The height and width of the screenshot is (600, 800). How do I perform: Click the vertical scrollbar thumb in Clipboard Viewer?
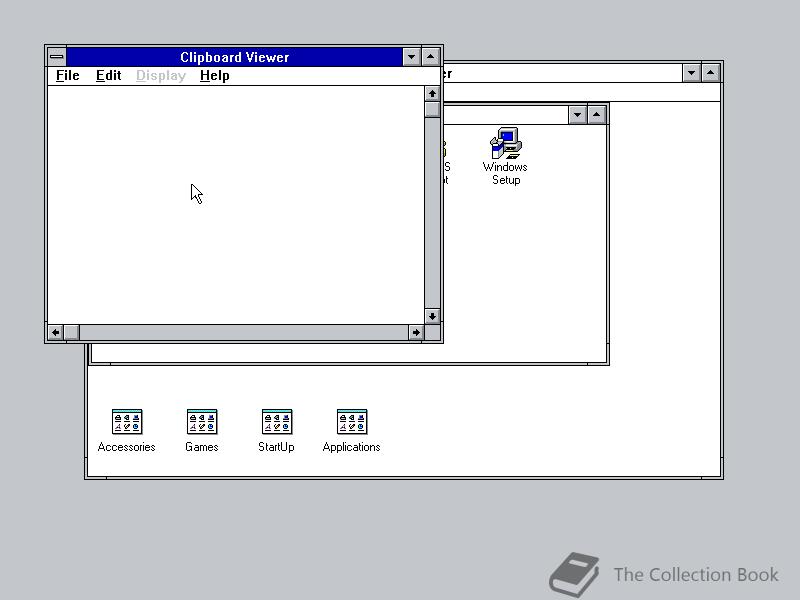(432, 110)
